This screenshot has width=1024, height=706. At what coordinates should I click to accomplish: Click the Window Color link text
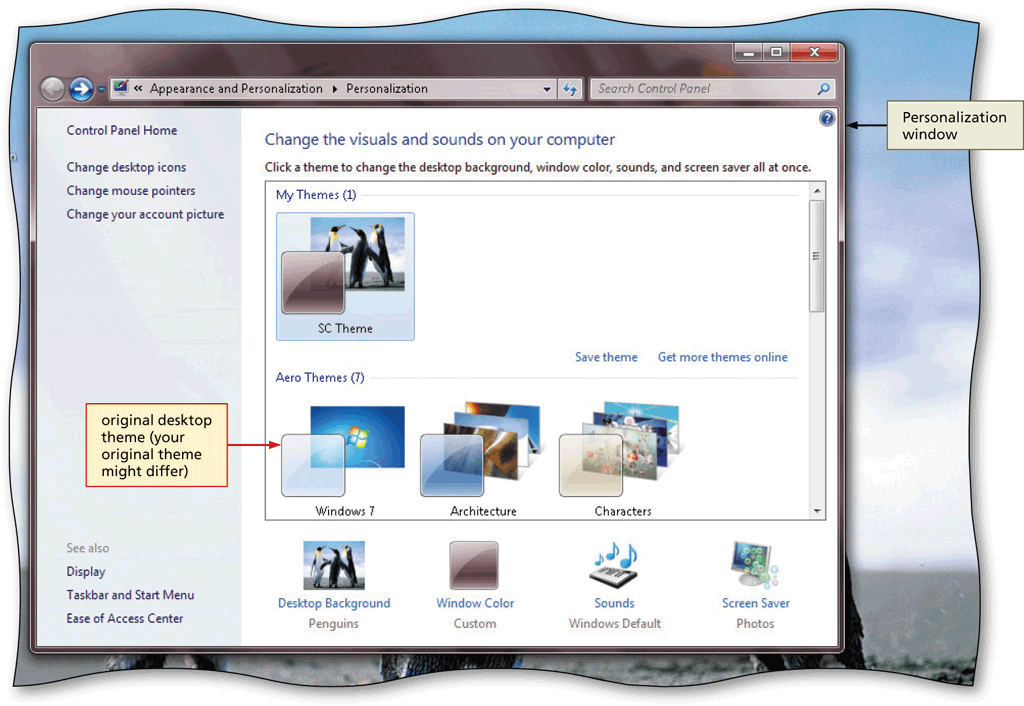point(475,603)
